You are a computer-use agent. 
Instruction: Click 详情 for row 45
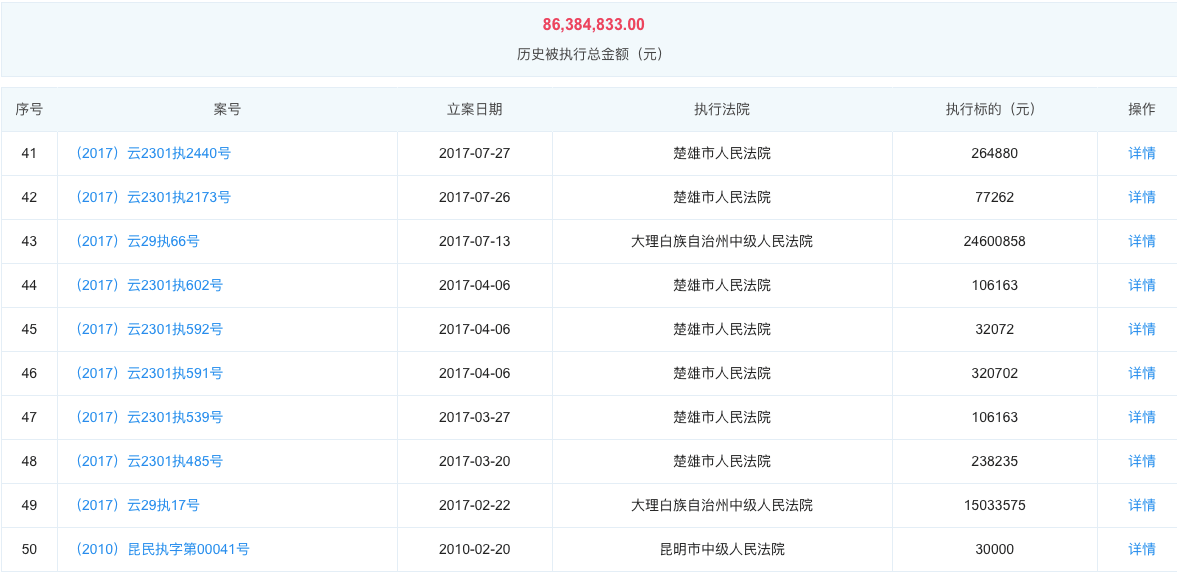1141,329
